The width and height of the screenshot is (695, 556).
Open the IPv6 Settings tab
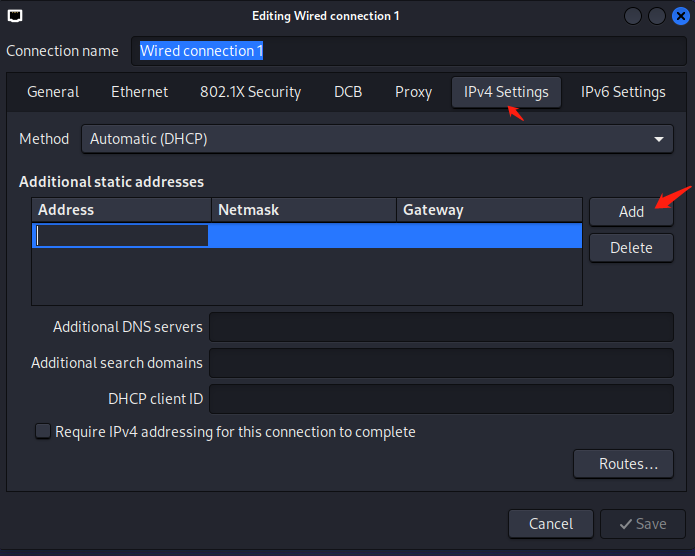click(x=623, y=92)
